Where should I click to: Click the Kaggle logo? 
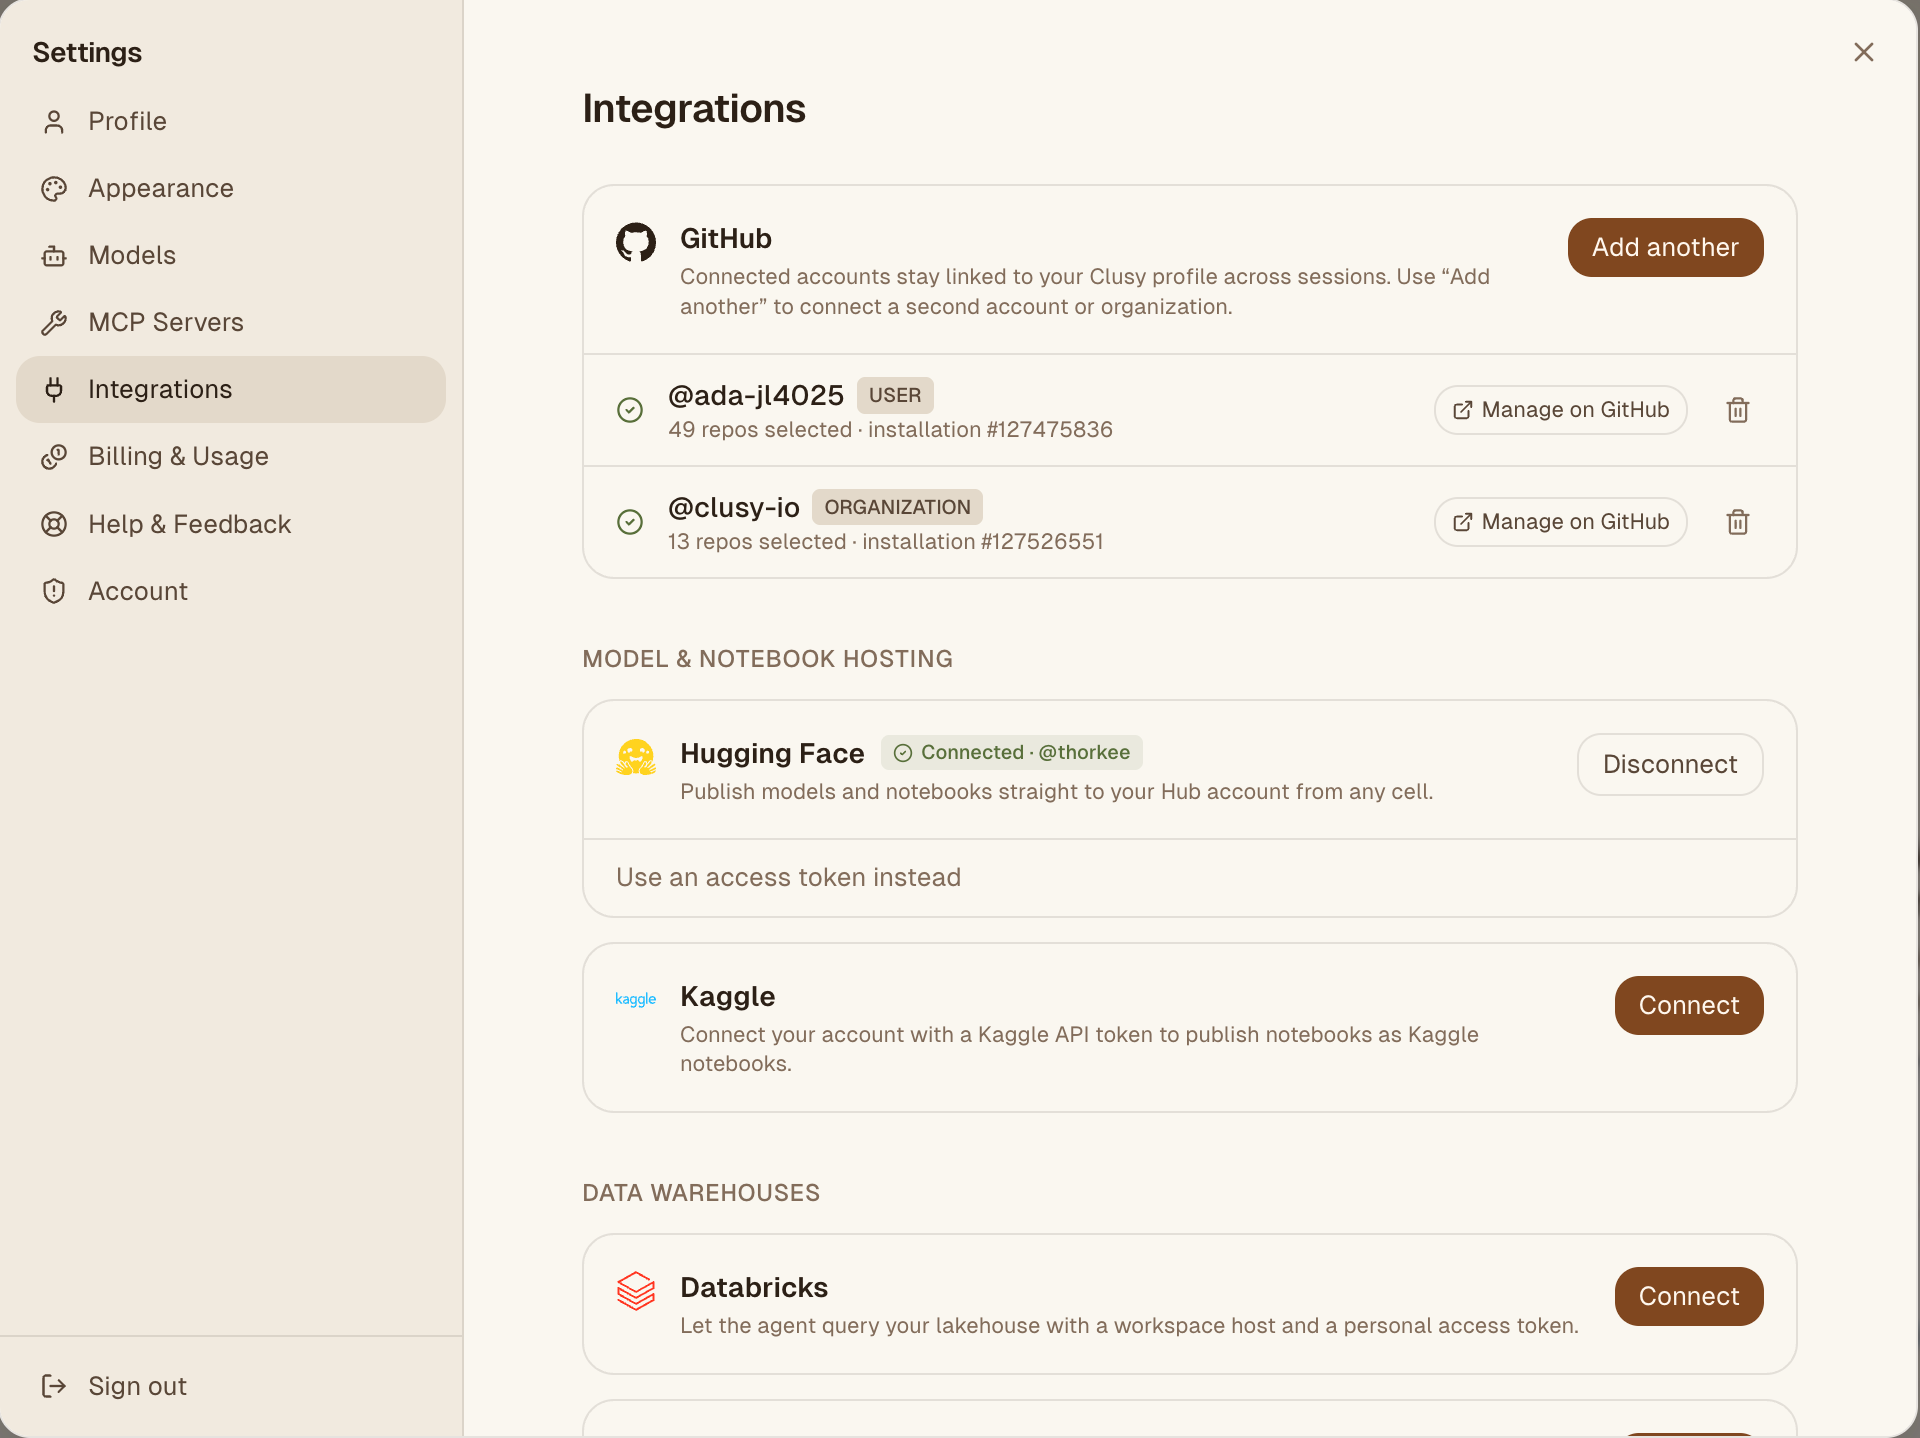[636, 999]
